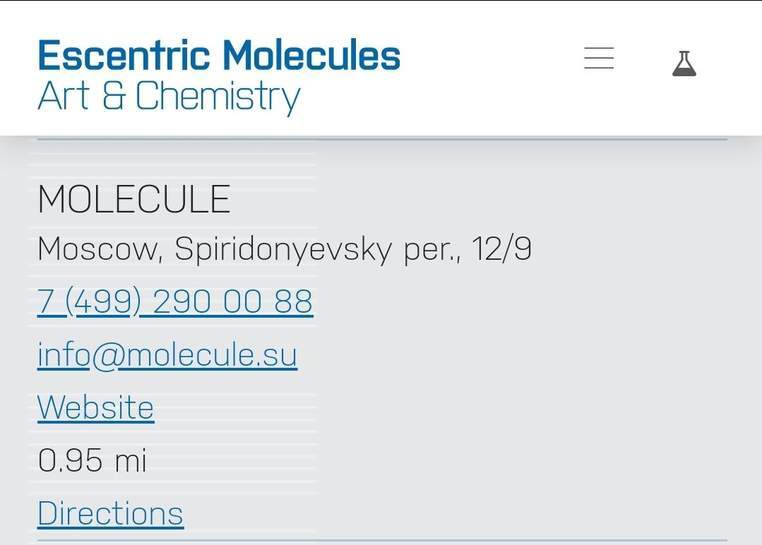Image resolution: width=762 pixels, height=545 pixels.
Task: Click the word Moscow in the address
Action: (98, 249)
